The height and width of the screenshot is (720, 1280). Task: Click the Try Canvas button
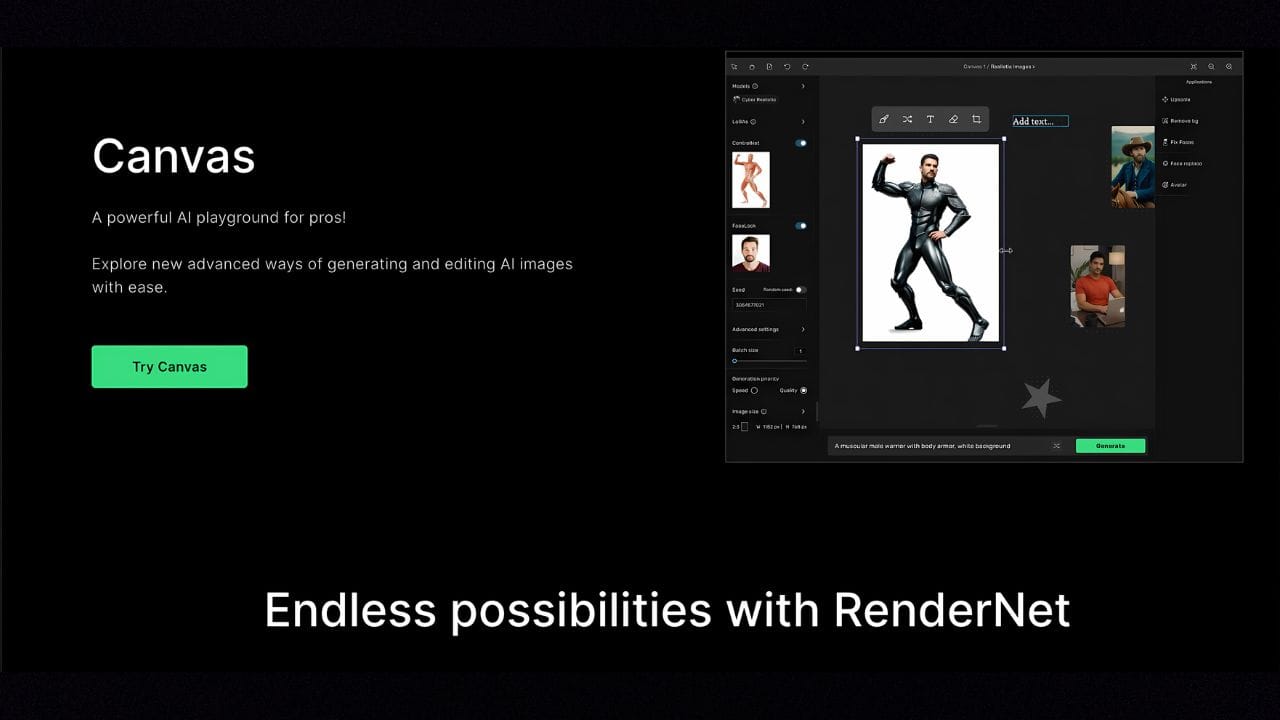pos(169,366)
